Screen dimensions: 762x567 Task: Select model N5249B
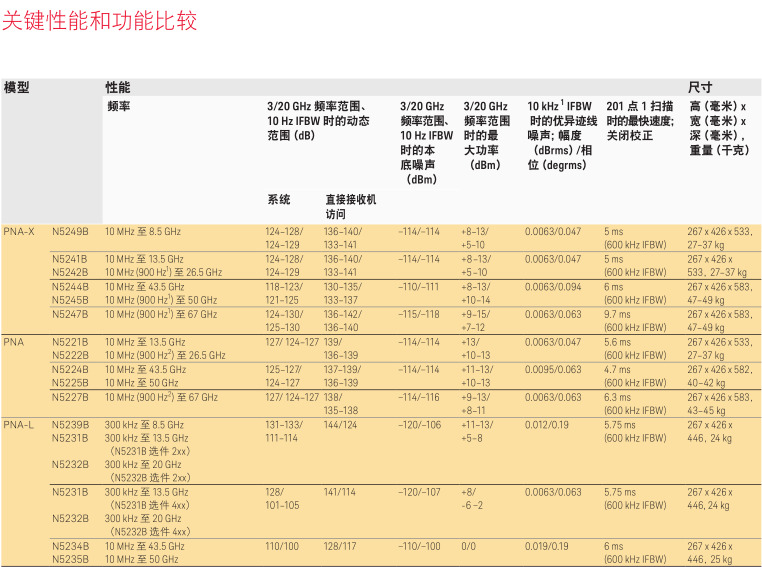coord(70,231)
